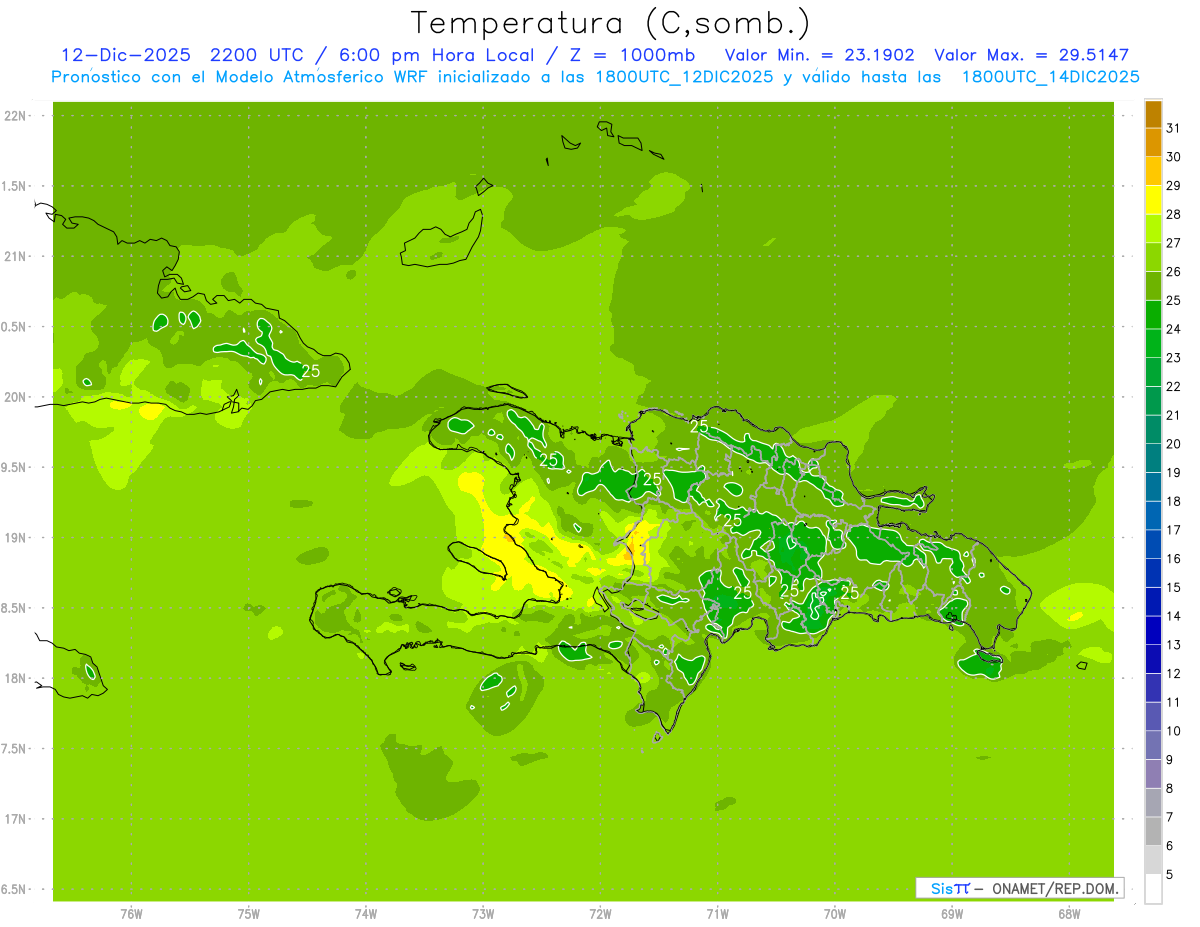Click the '70W' longitude axis label

pos(835,913)
